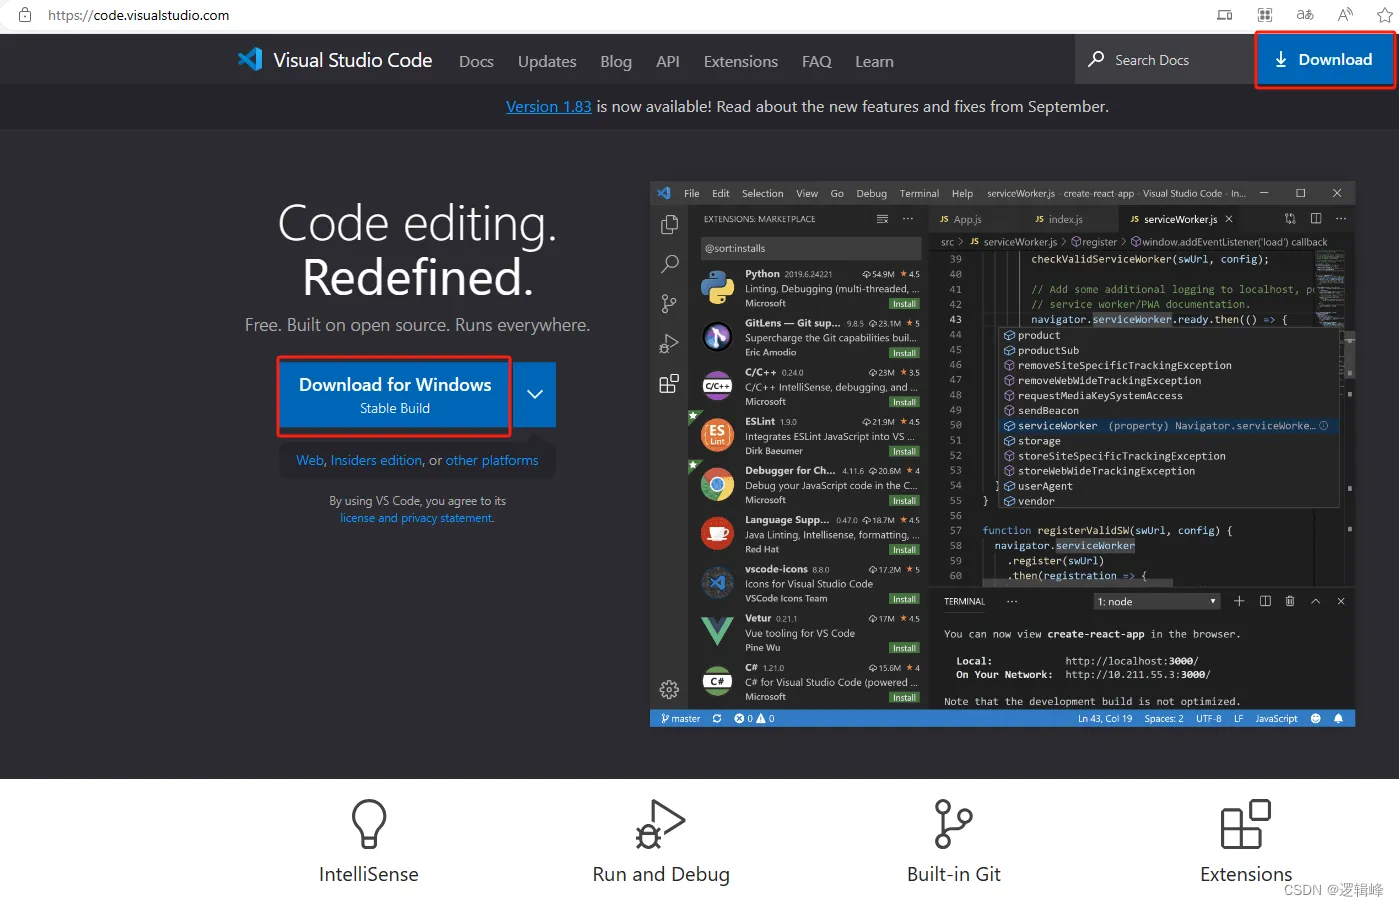
Task: Click the Visual Studio Code logo icon
Action: click(250, 59)
